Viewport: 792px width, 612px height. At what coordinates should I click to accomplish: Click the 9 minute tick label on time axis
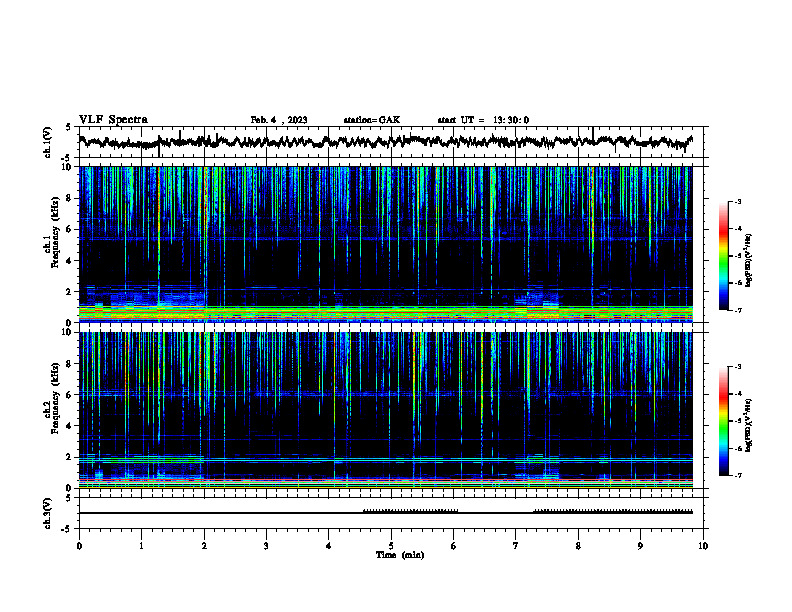click(x=640, y=546)
